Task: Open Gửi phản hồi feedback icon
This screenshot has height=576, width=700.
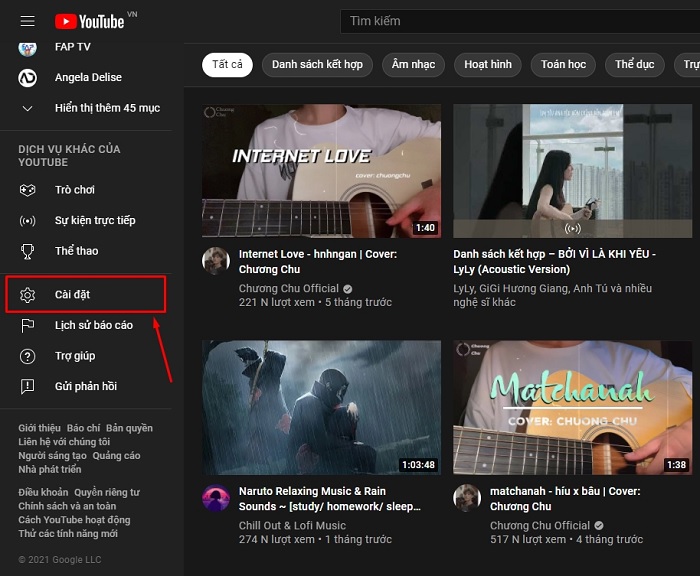Action: click(28, 386)
